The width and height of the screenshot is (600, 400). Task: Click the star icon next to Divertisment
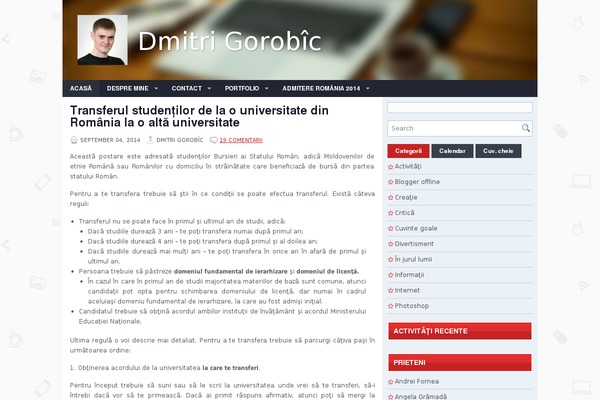391,244
